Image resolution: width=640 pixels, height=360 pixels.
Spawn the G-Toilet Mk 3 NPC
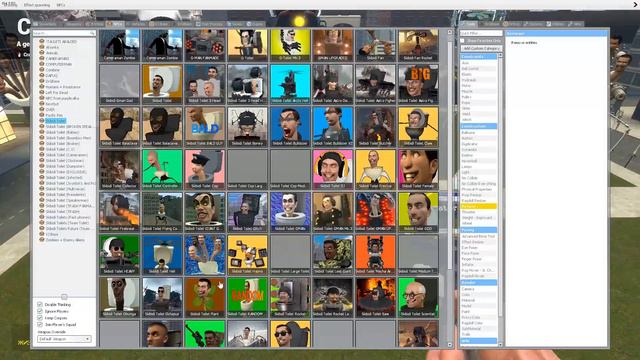(x=290, y=45)
